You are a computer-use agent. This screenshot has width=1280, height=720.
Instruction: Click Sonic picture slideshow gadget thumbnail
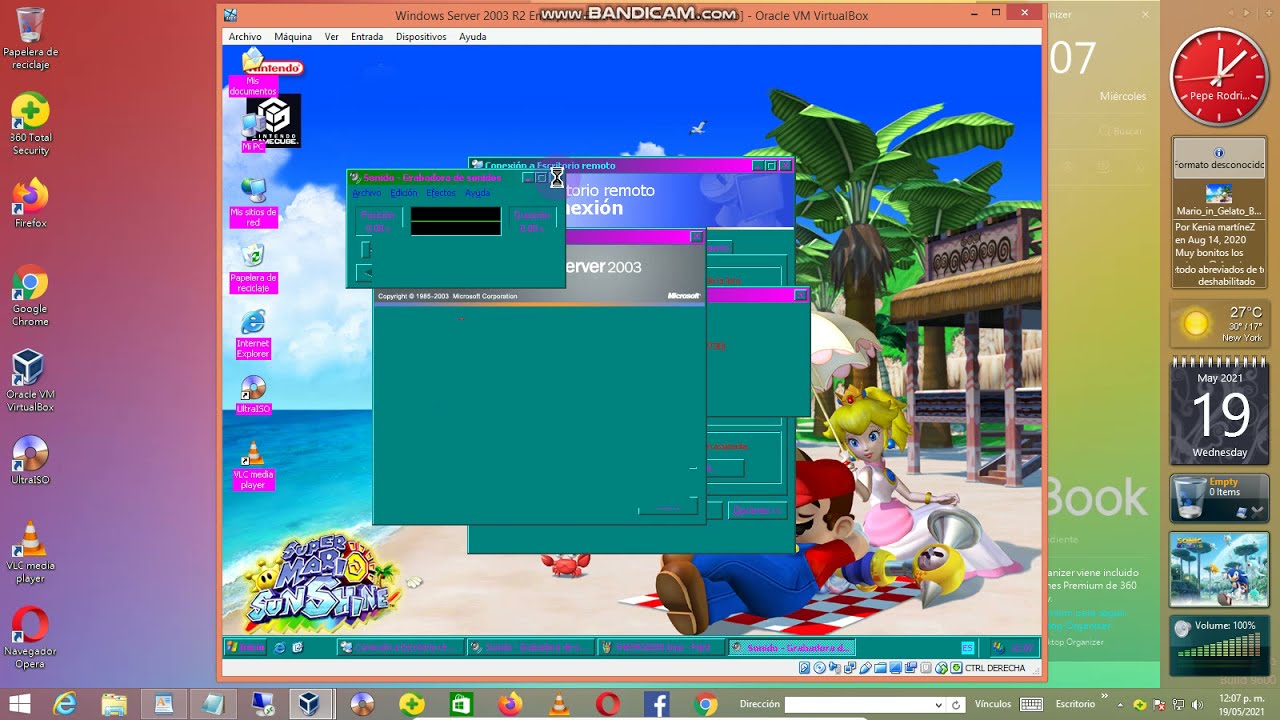[1220, 570]
